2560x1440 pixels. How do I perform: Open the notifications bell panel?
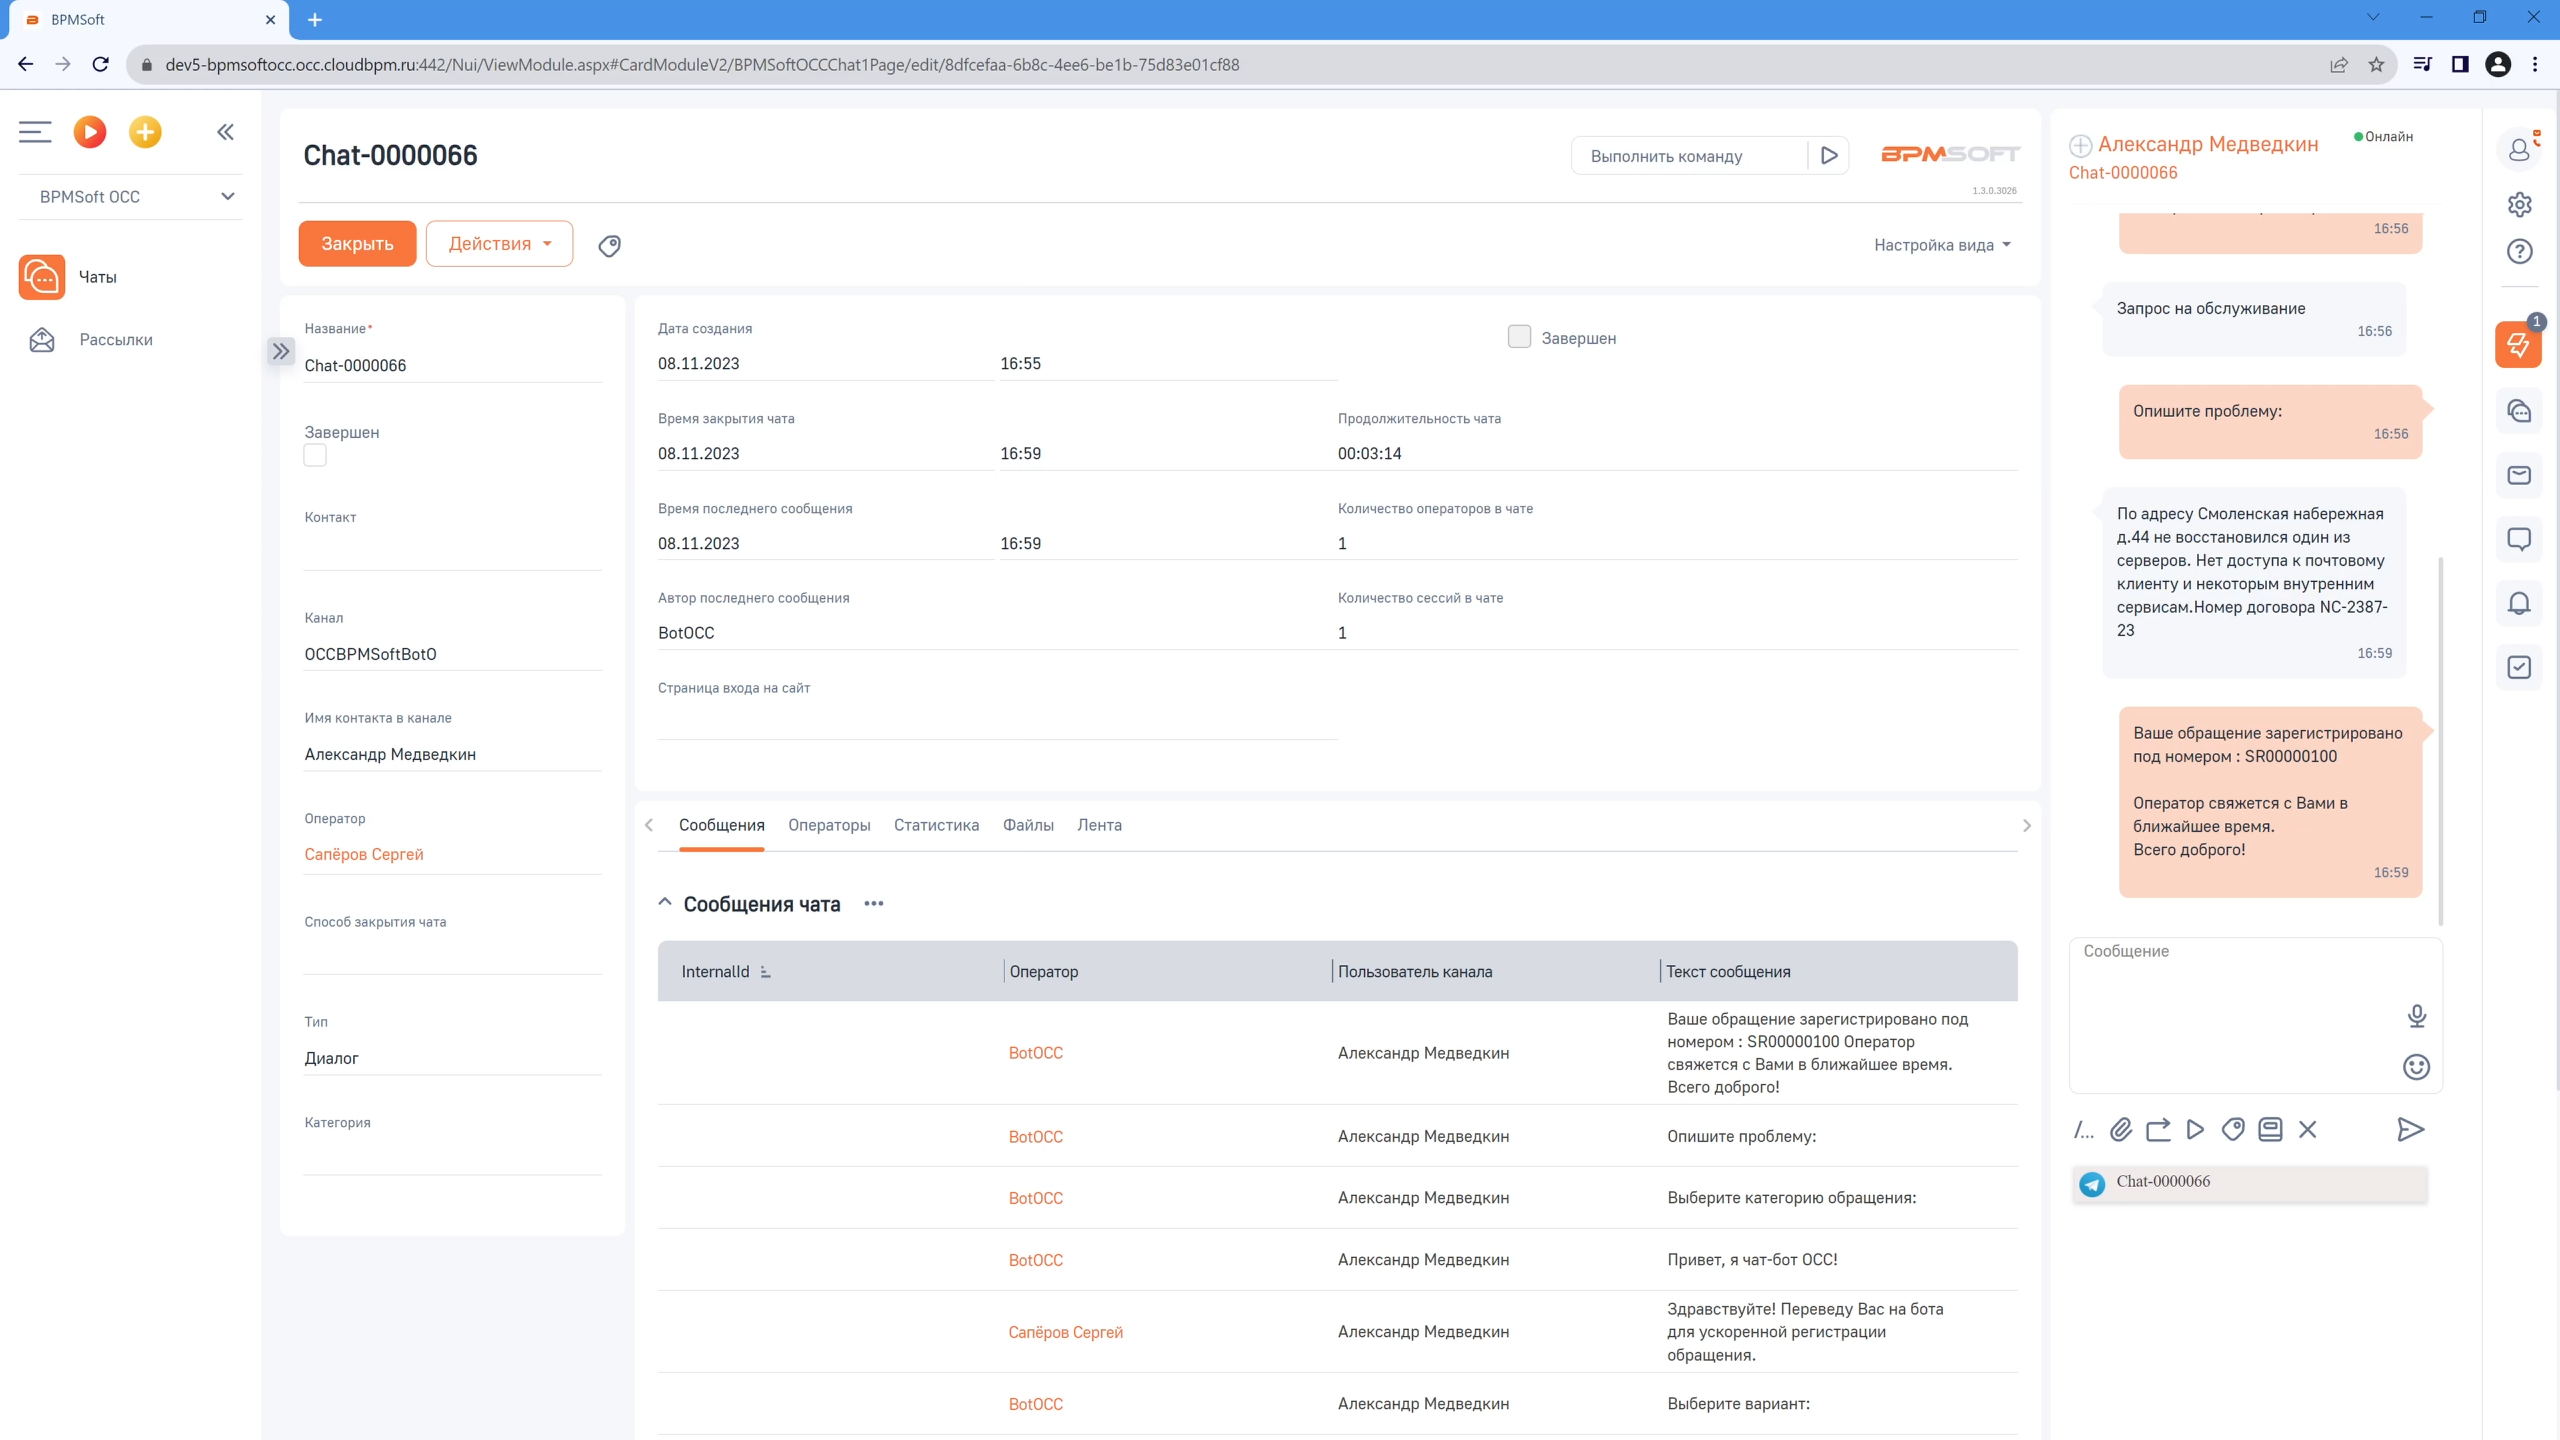[2518, 603]
